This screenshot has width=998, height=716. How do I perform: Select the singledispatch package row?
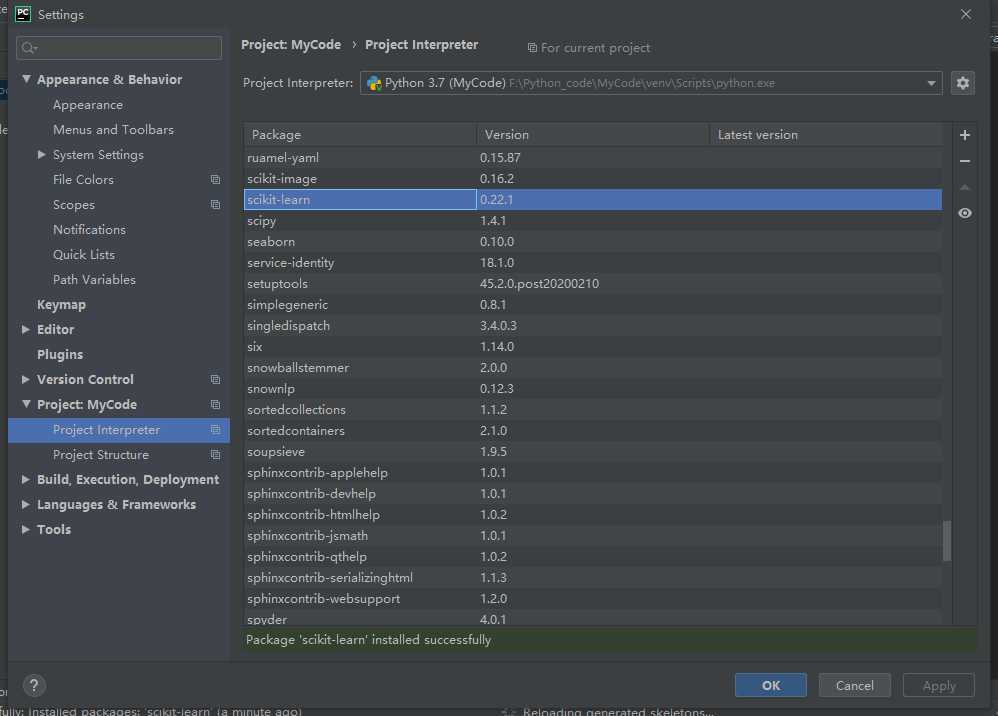pyautogui.click(x=593, y=326)
